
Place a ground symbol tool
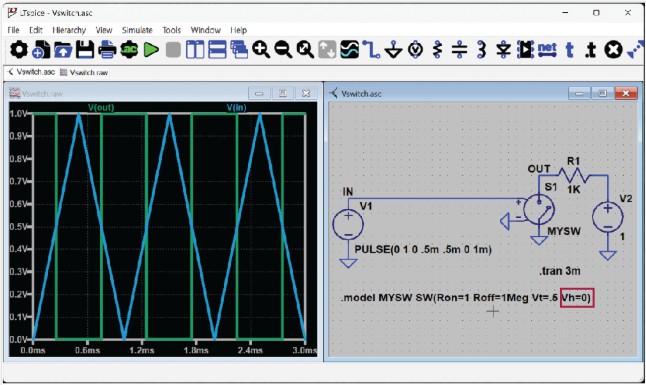click(x=393, y=50)
